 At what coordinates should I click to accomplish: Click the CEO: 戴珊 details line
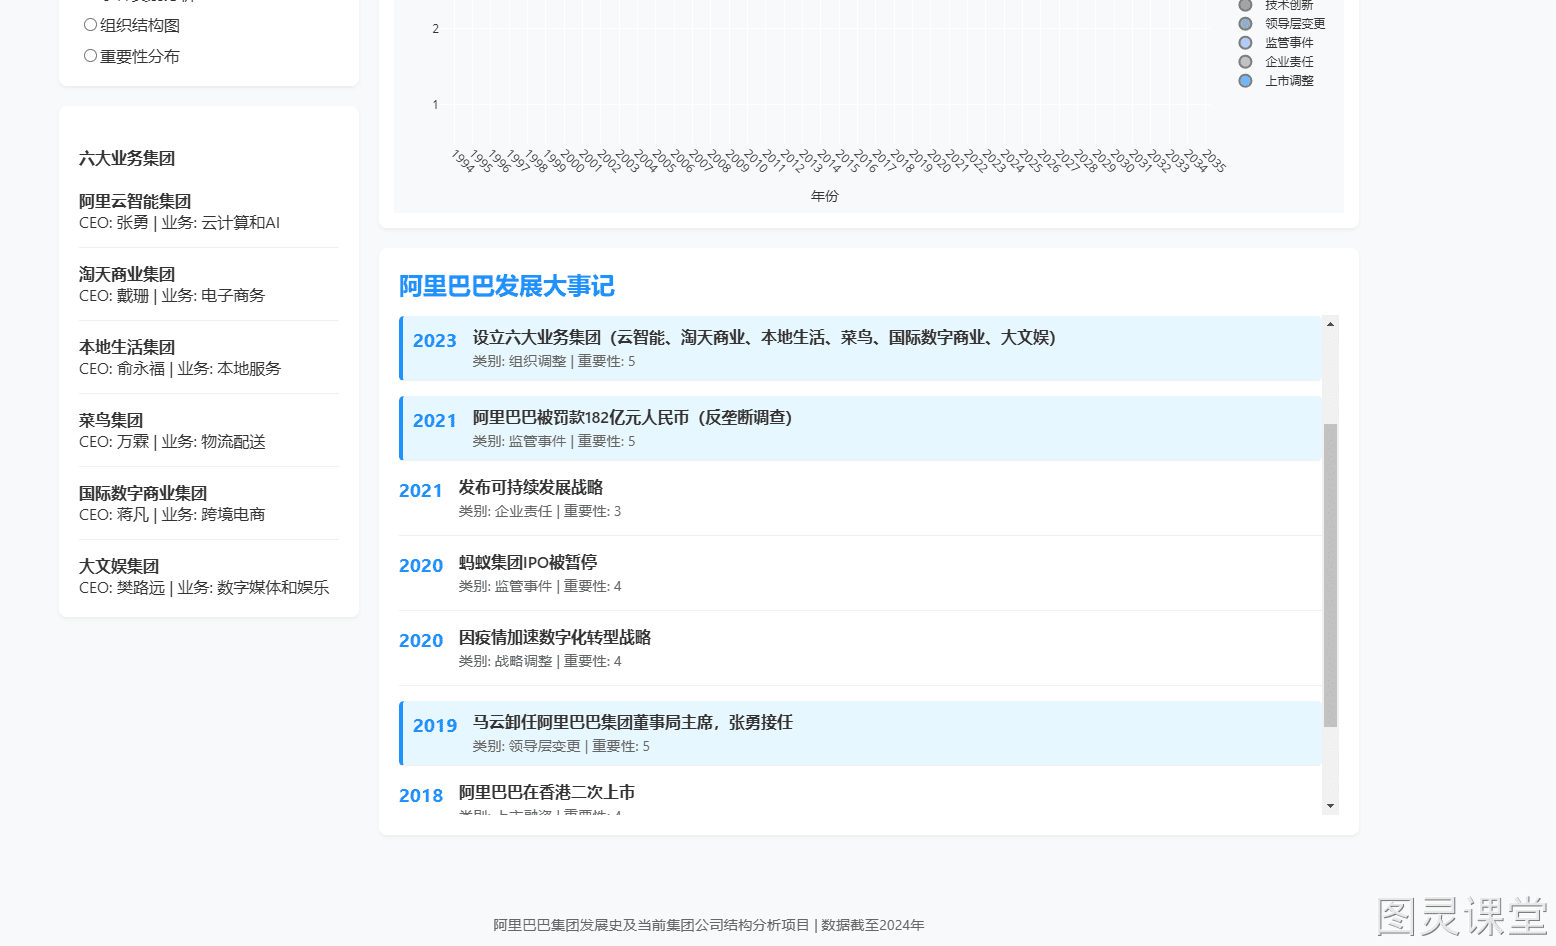172,296
